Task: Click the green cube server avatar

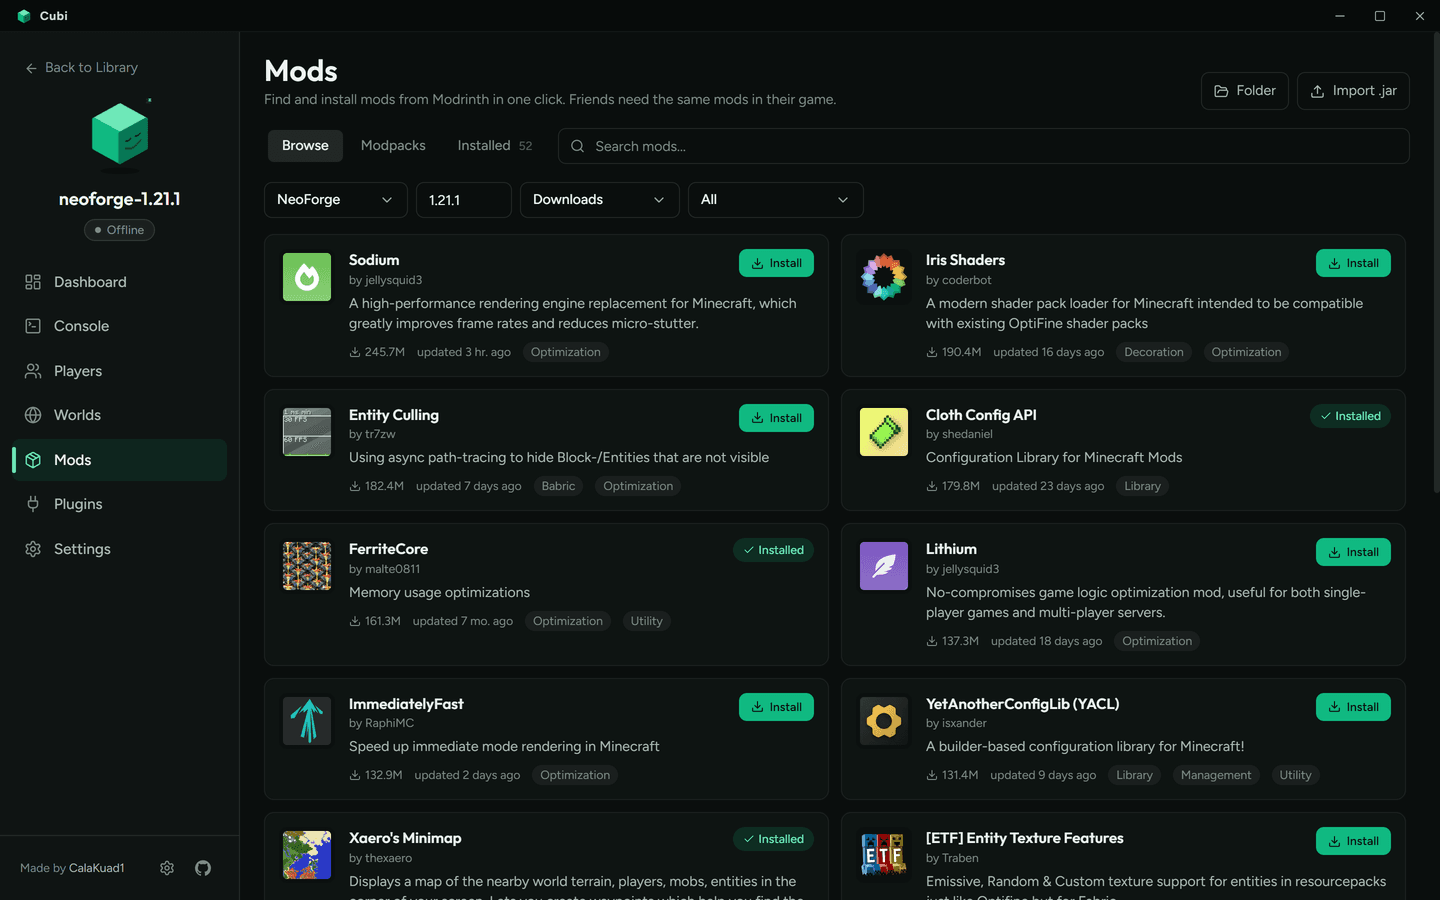Action: pos(120,133)
